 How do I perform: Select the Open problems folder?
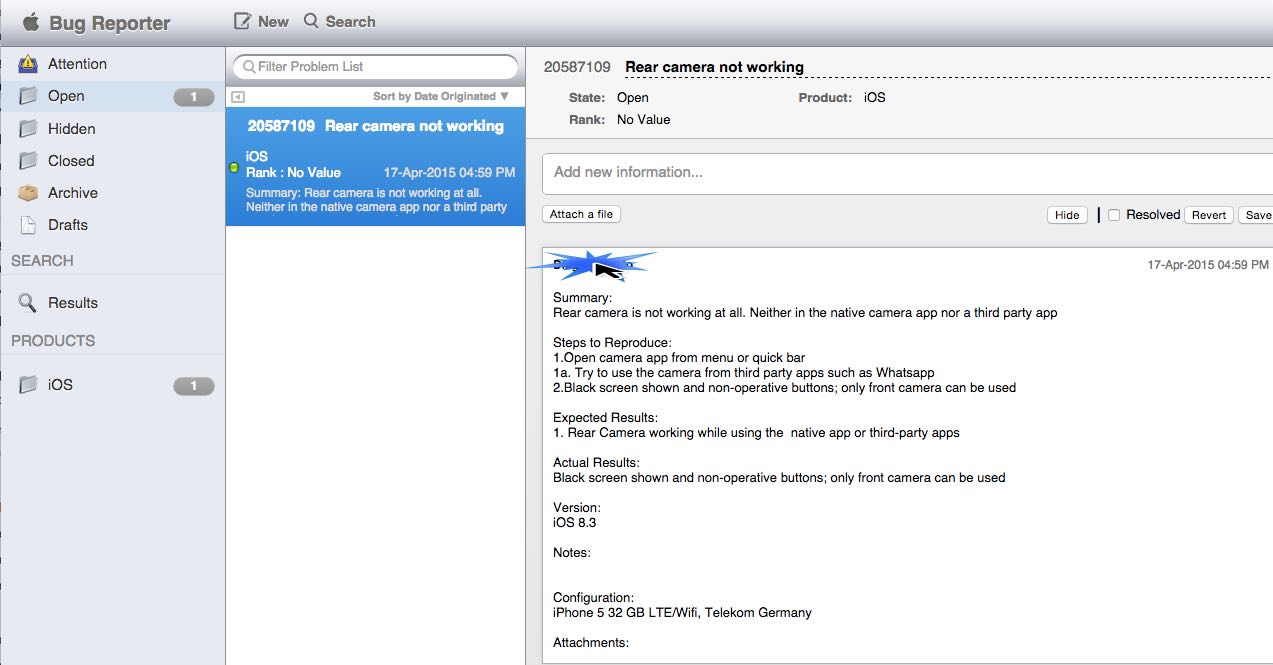[x=113, y=96]
